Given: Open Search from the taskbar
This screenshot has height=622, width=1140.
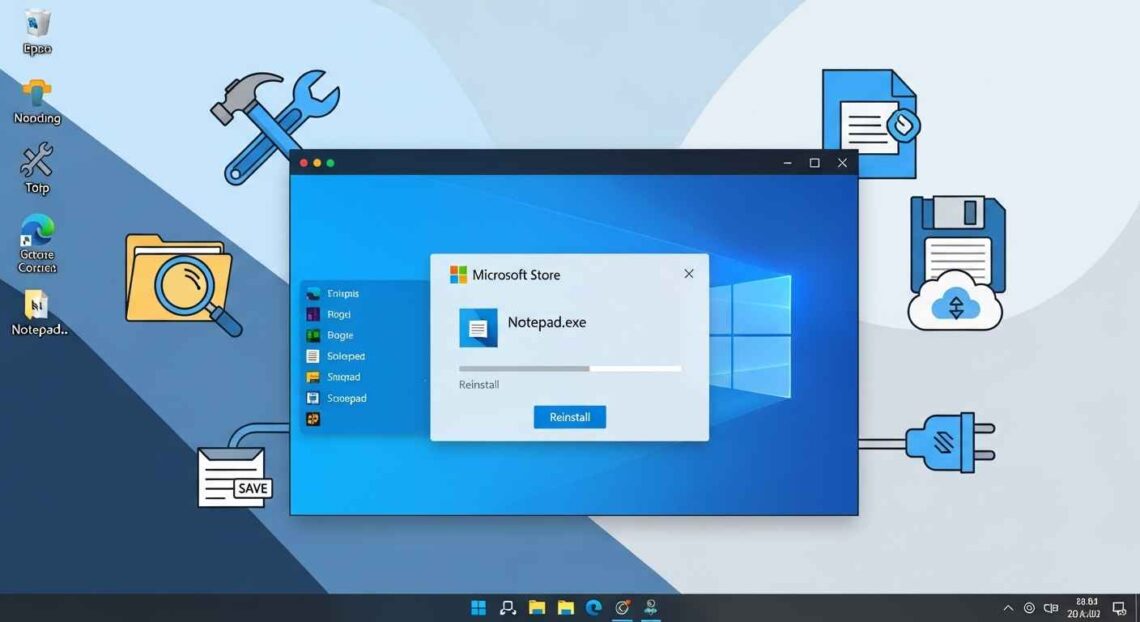Looking at the screenshot, I should (x=508, y=608).
